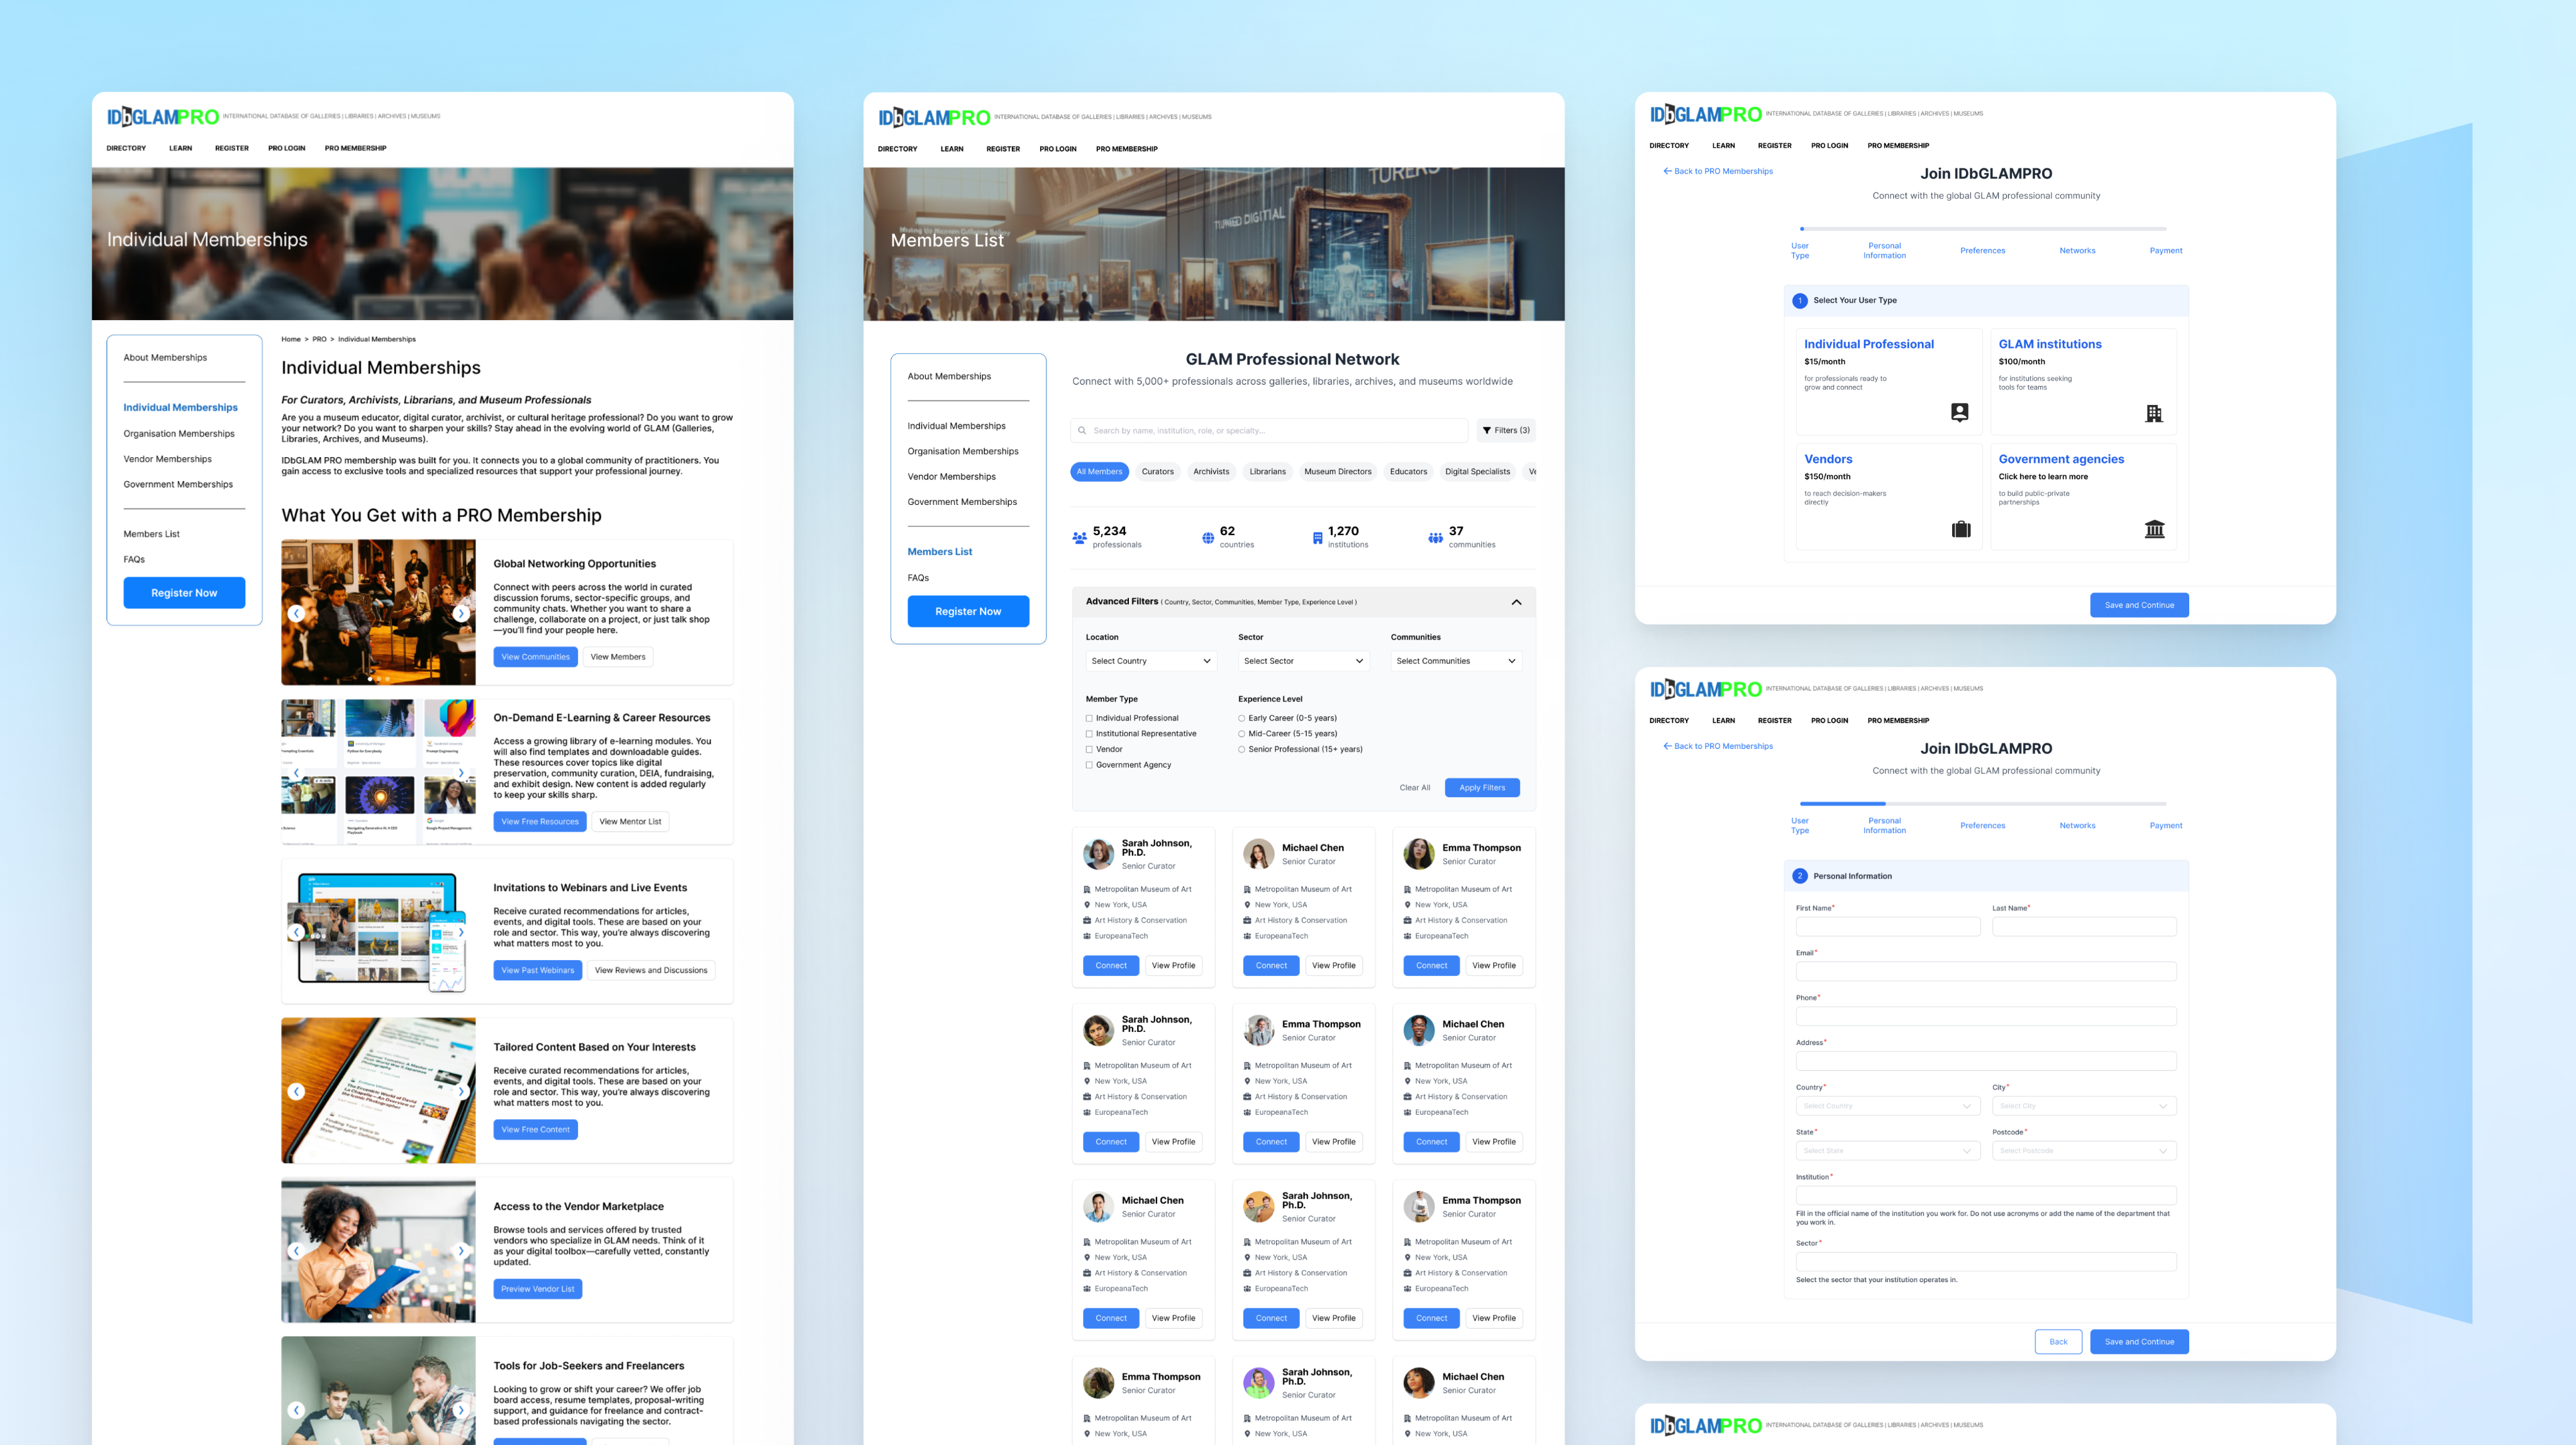Click previous arrow on Vendor Marketplace image
This screenshot has width=2576, height=1445.
[x=296, y=1250]
